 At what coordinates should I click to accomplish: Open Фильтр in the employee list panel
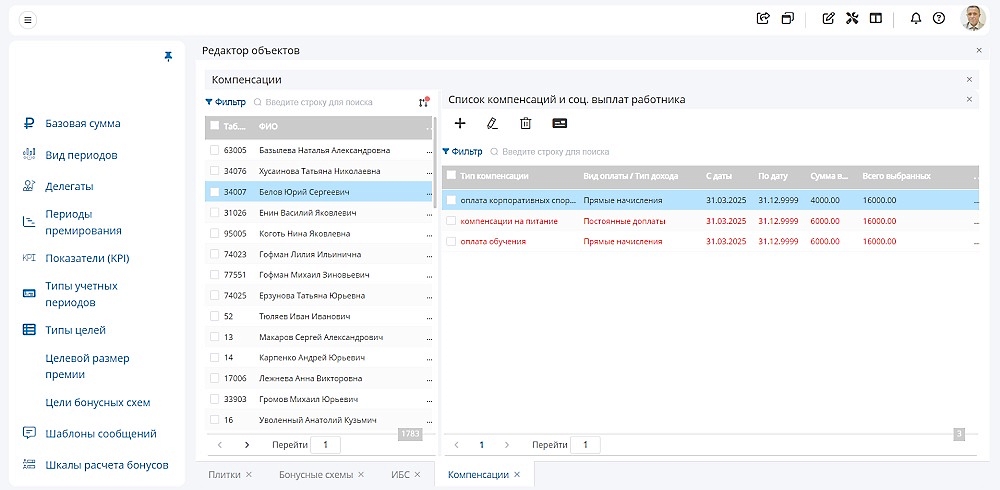(x=225, y=102)
